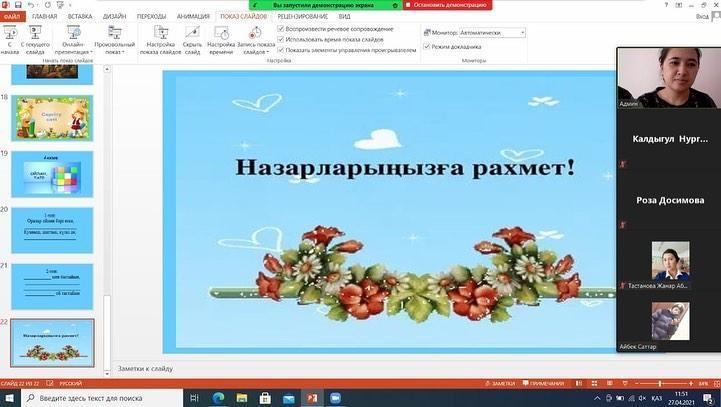Open Microsoft Edge from the taskbar
The width and height of the screenshot is (721, 407).
(220, 397)
